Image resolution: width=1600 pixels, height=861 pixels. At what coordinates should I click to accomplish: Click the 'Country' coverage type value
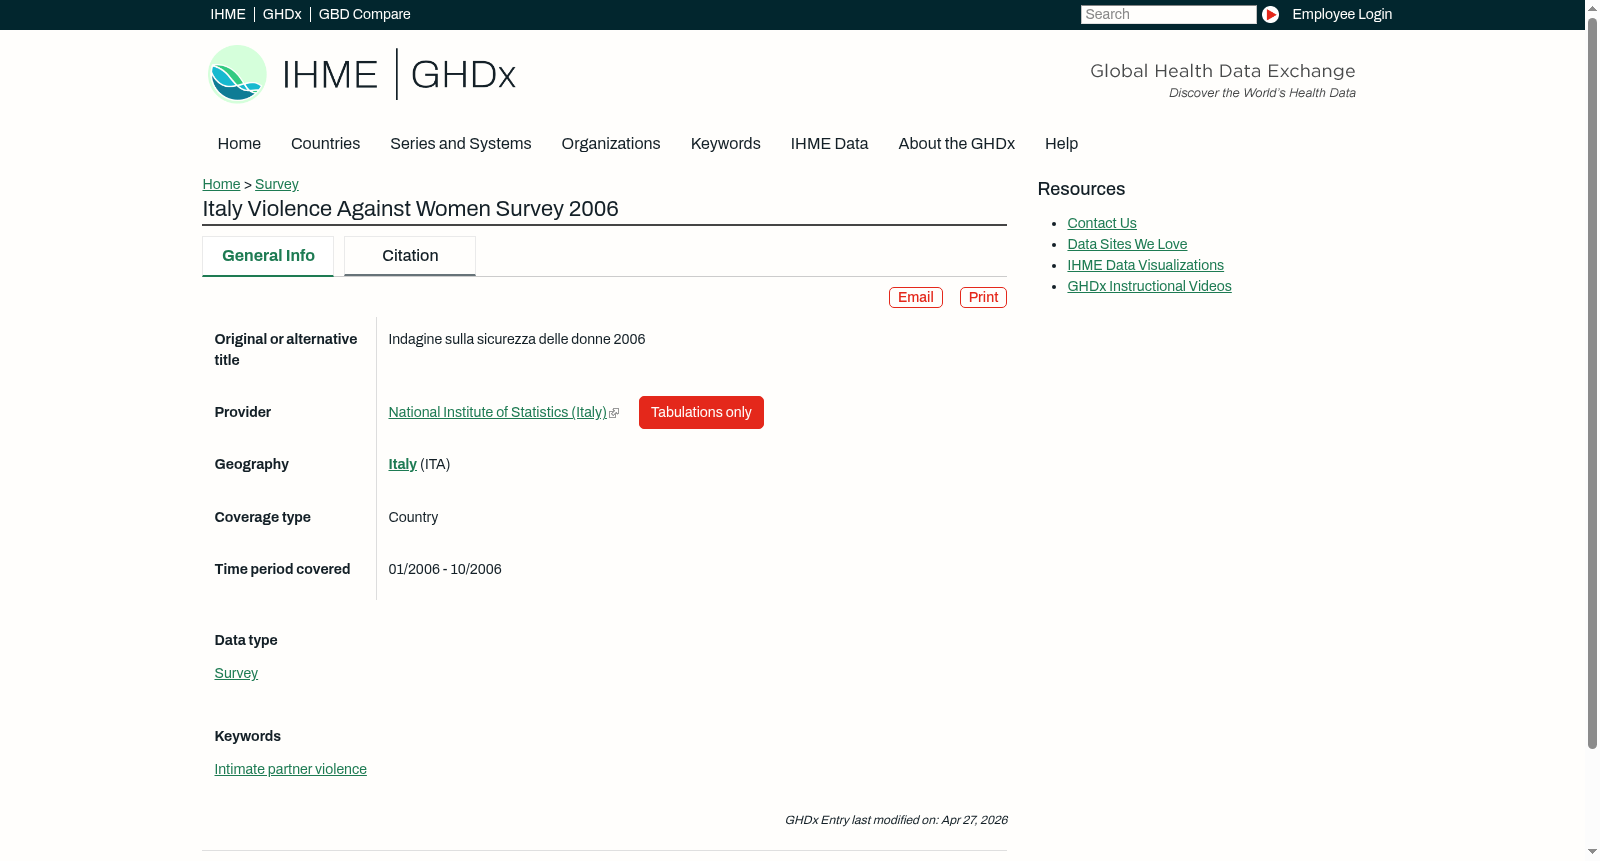pos(413,517)
